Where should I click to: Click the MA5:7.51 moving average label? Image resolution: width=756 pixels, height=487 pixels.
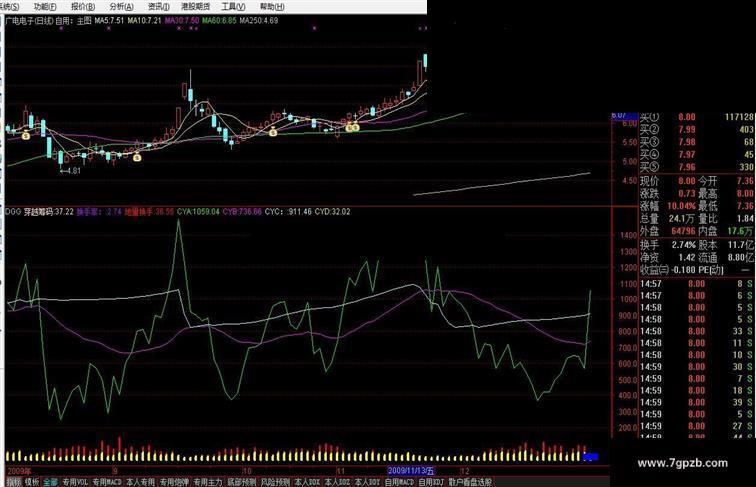pos(109,21)
